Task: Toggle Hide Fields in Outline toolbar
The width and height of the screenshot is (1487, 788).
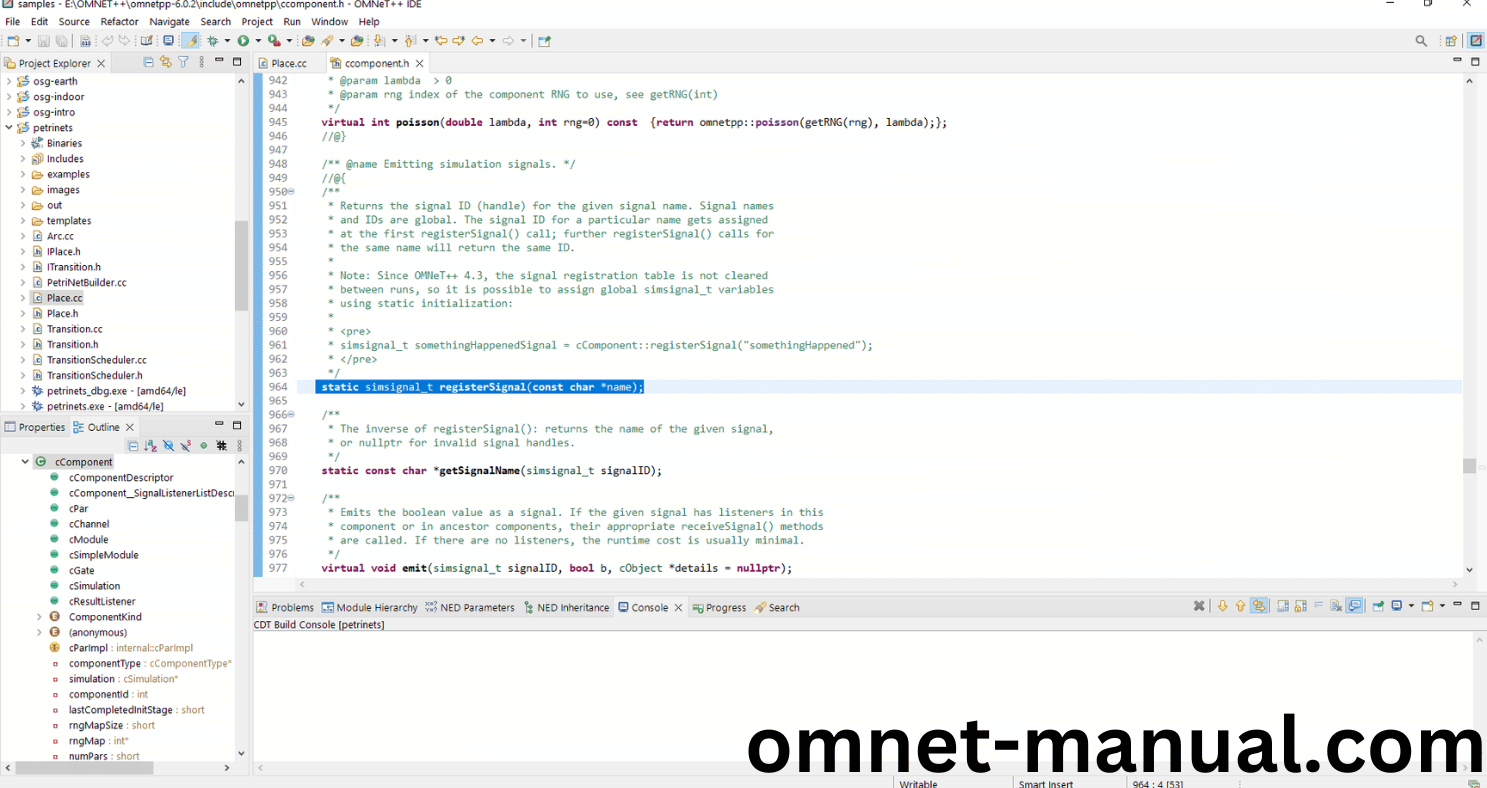Action: coord(168,446)
